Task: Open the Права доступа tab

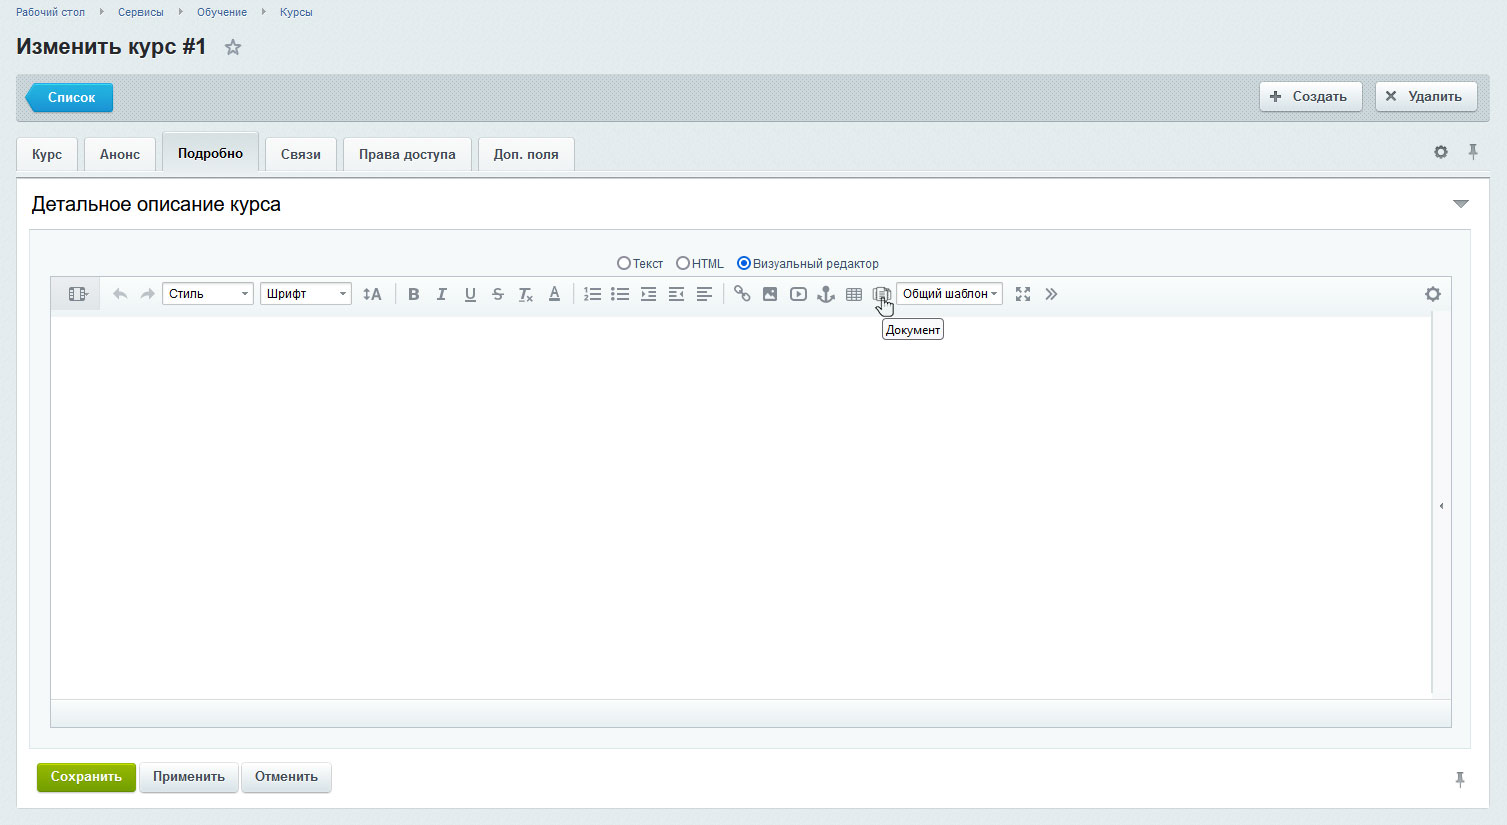Action: point(407,154)
